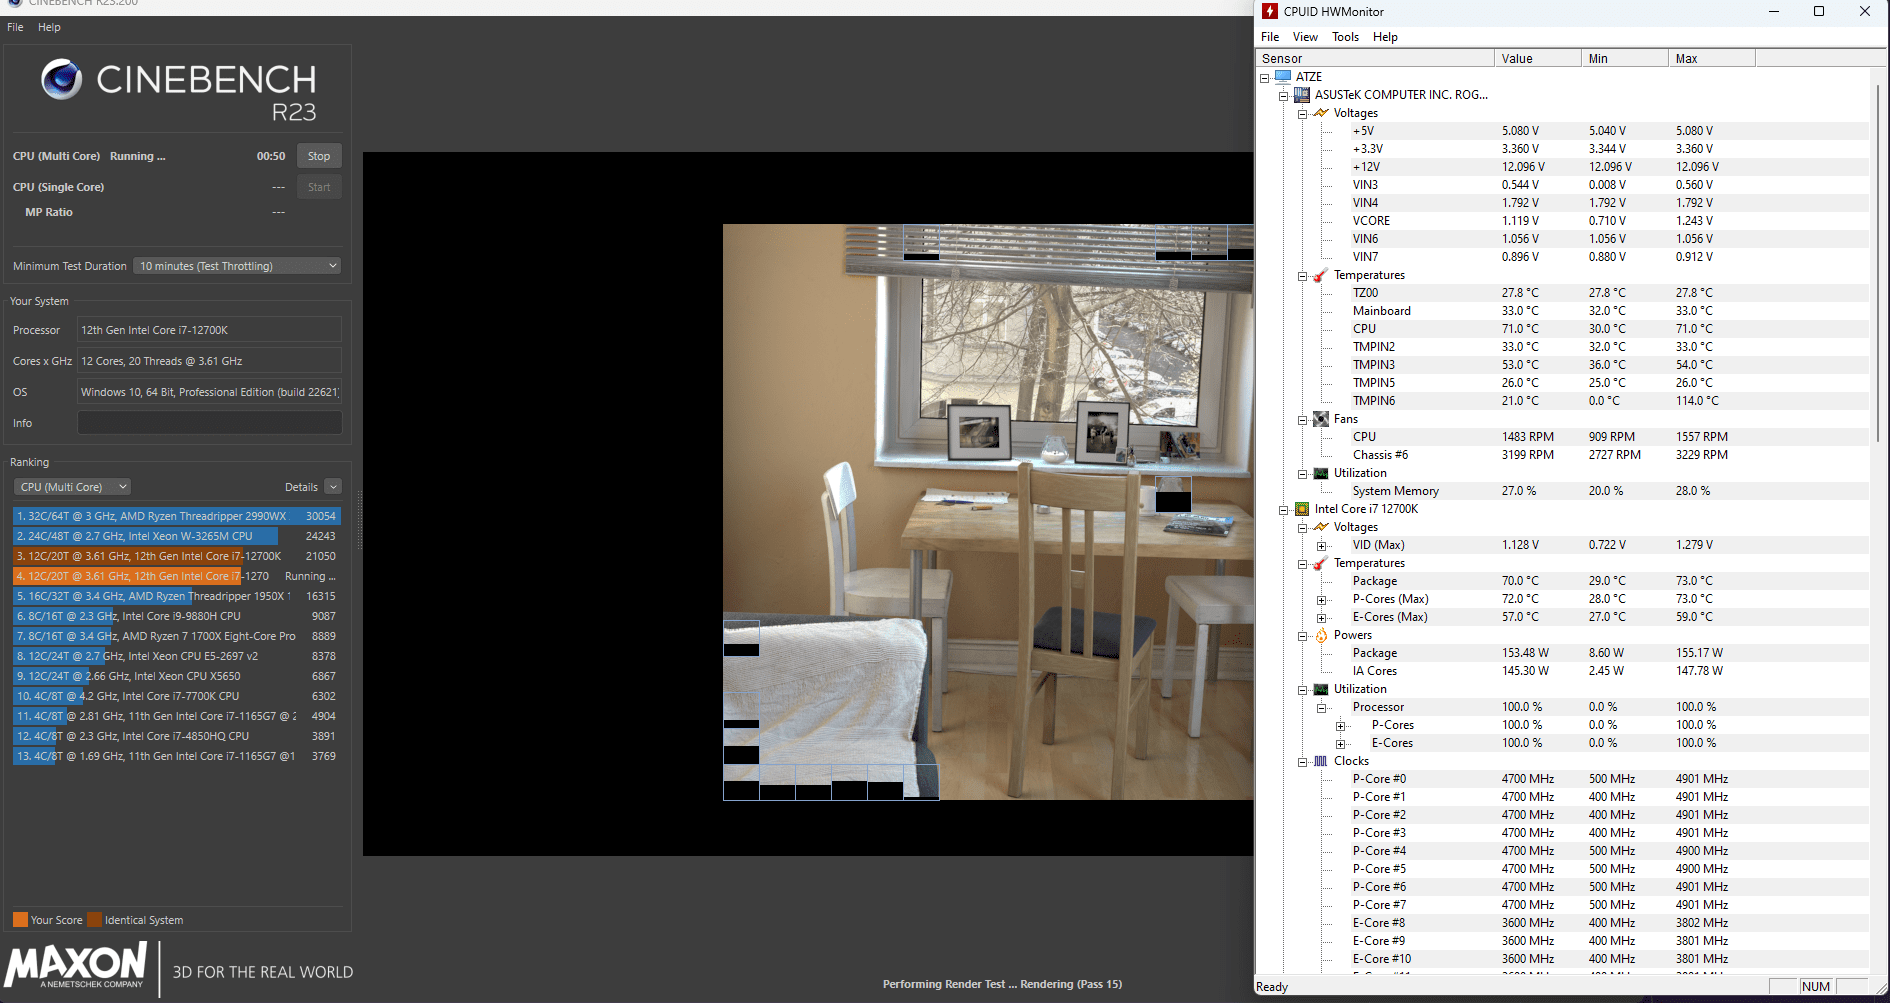Screen dimensions: 1890x1003
Task: Open the HWMonitor Help menu
Action: (x=1385, y=37)
